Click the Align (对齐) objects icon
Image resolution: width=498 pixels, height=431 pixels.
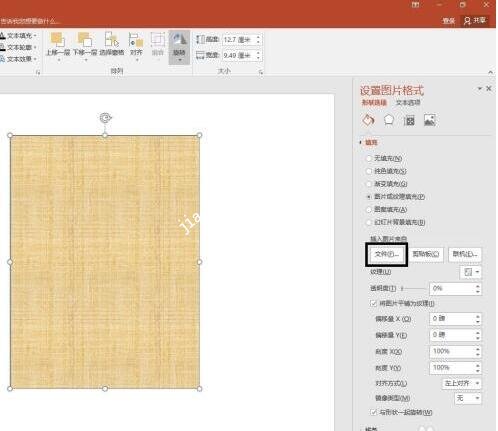pyautogui.click(x=136, y=39)
